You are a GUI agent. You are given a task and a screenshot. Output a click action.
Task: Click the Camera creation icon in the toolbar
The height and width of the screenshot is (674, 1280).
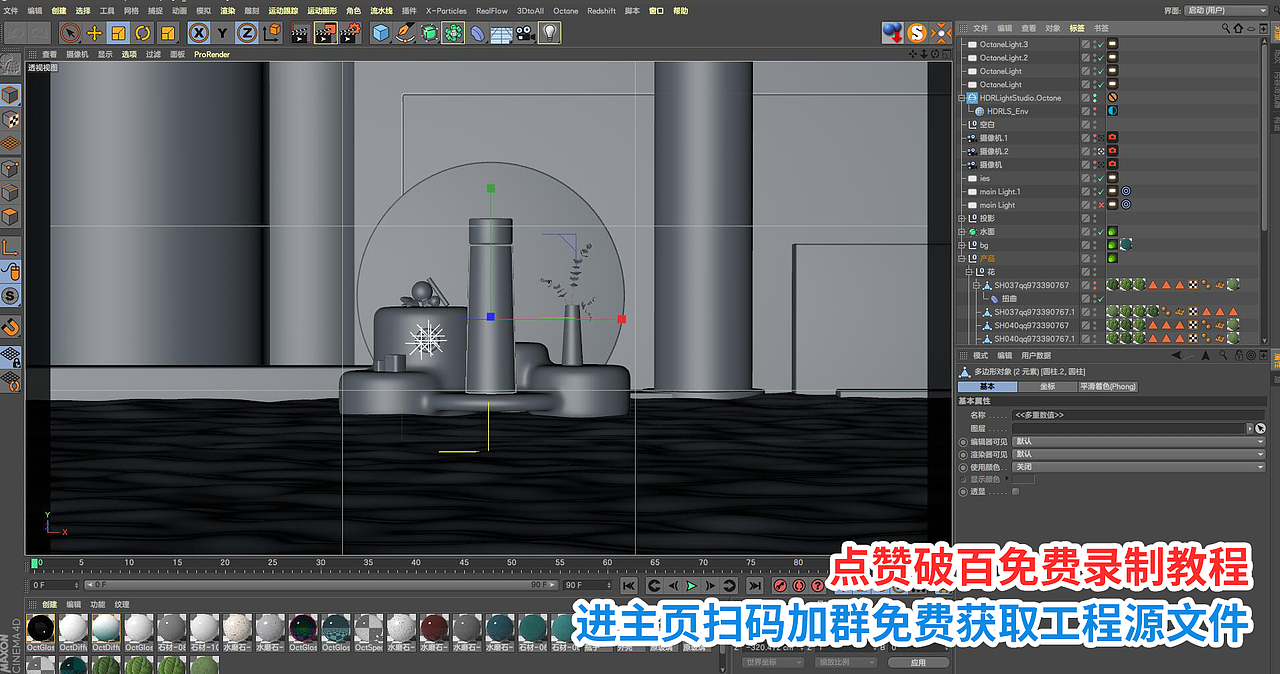pos(527,32)
